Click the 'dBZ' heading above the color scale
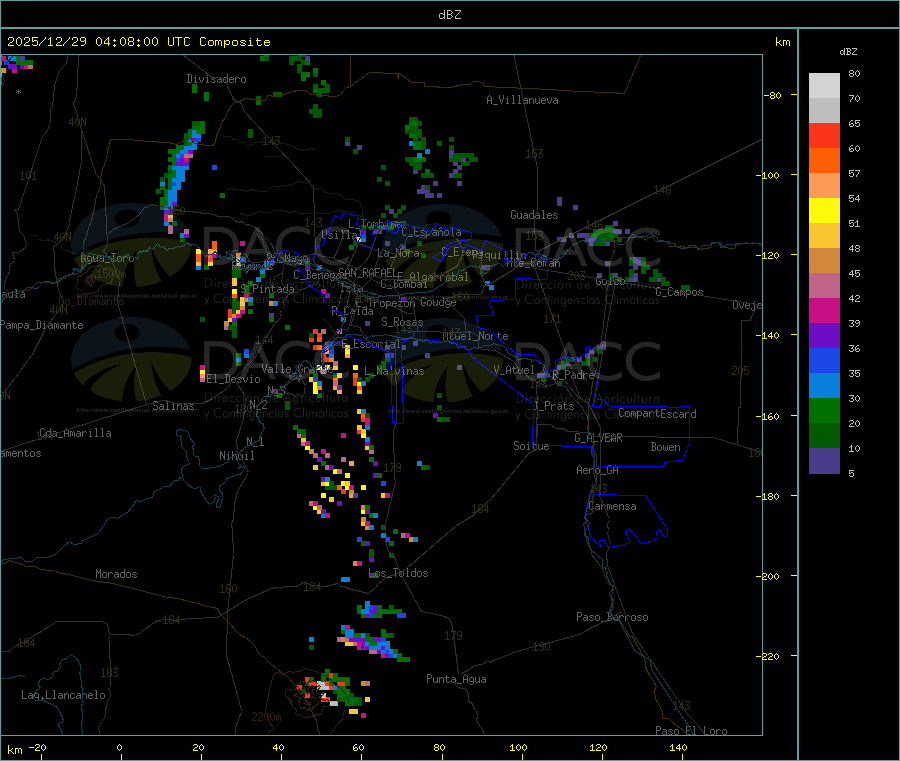Viewport: 900px width, 761px height. click(x=848, y=52)
